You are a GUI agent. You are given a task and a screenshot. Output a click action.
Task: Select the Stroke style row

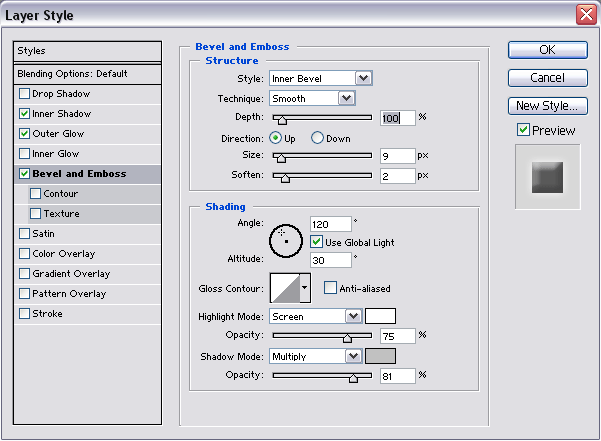tap(87, 314)
